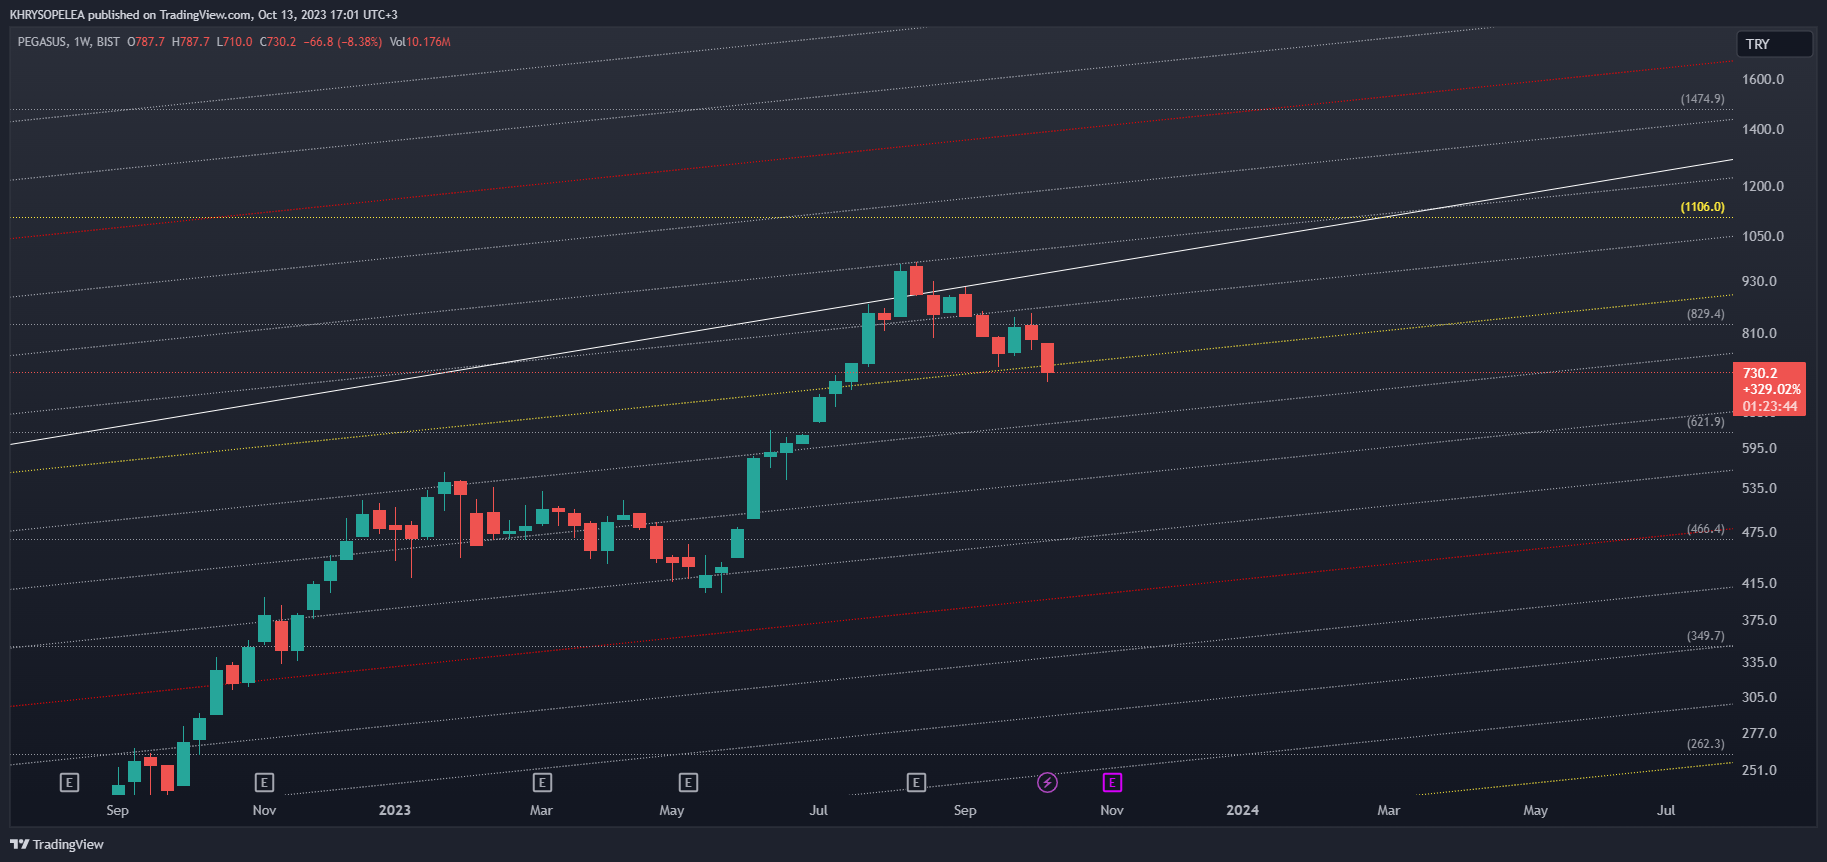Select the yellow (1106.0) level label
This screenshot has height=862, width=1827.
1702,207
